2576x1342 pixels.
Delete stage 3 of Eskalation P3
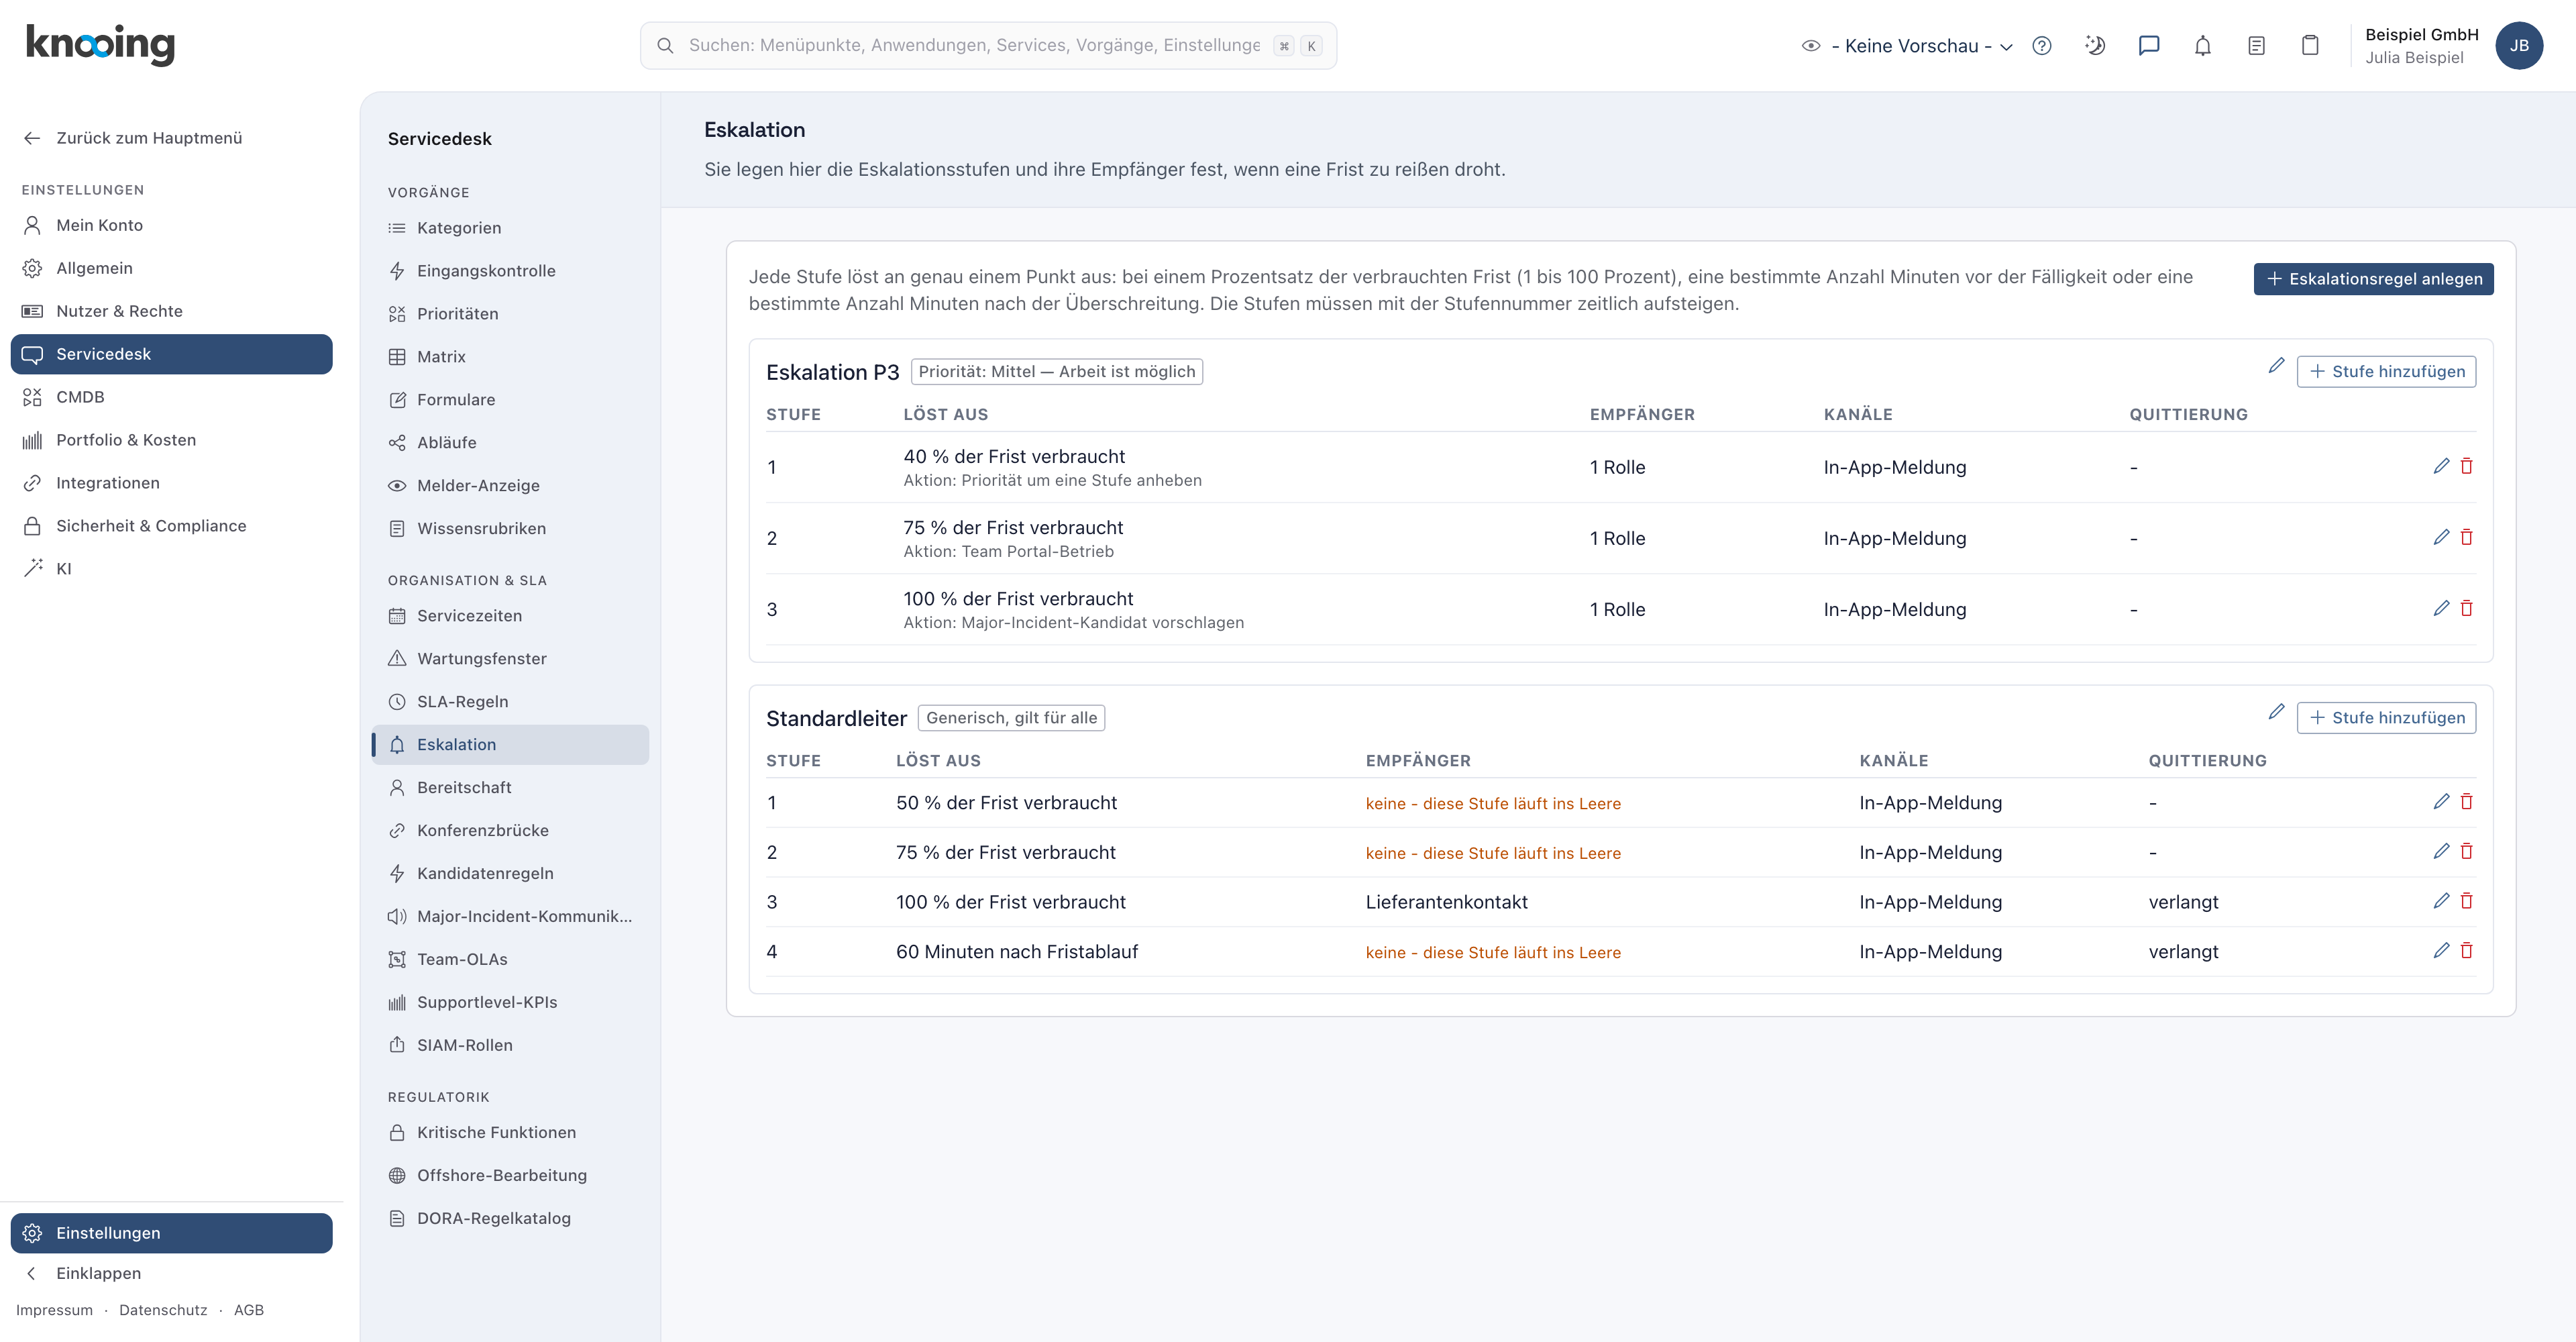click(2466, 608)
